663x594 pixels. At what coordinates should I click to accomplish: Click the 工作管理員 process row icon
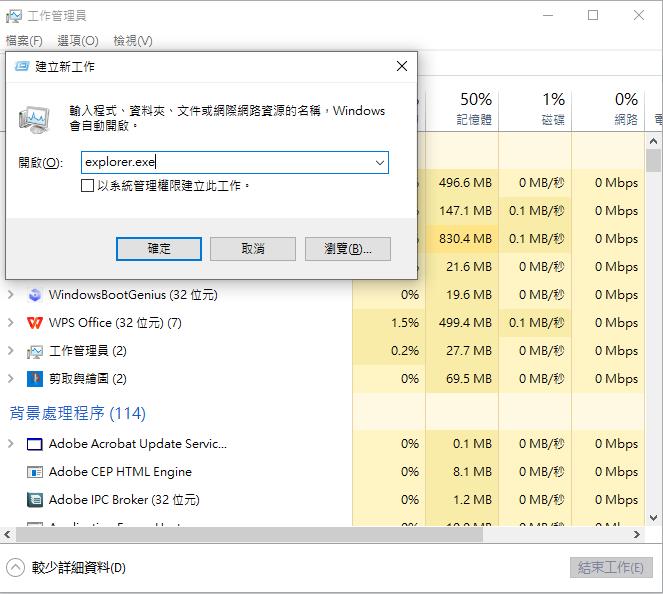pos(35,351)
